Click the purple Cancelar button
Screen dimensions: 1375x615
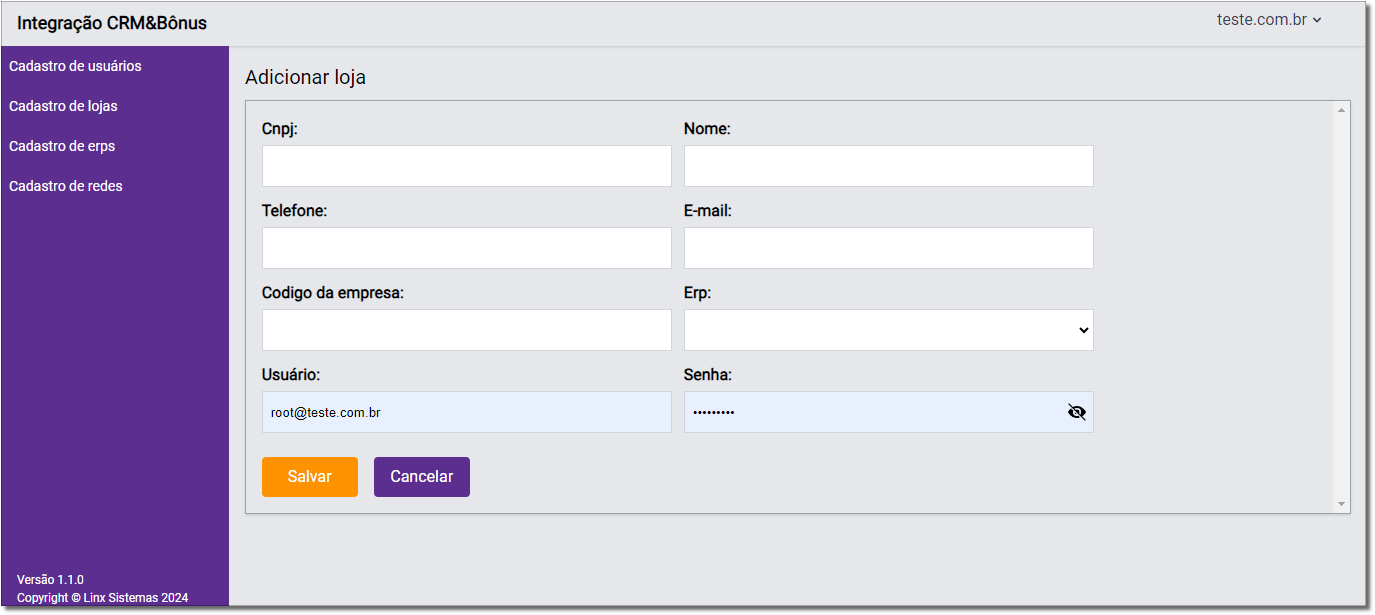click(x=421, y=477)
